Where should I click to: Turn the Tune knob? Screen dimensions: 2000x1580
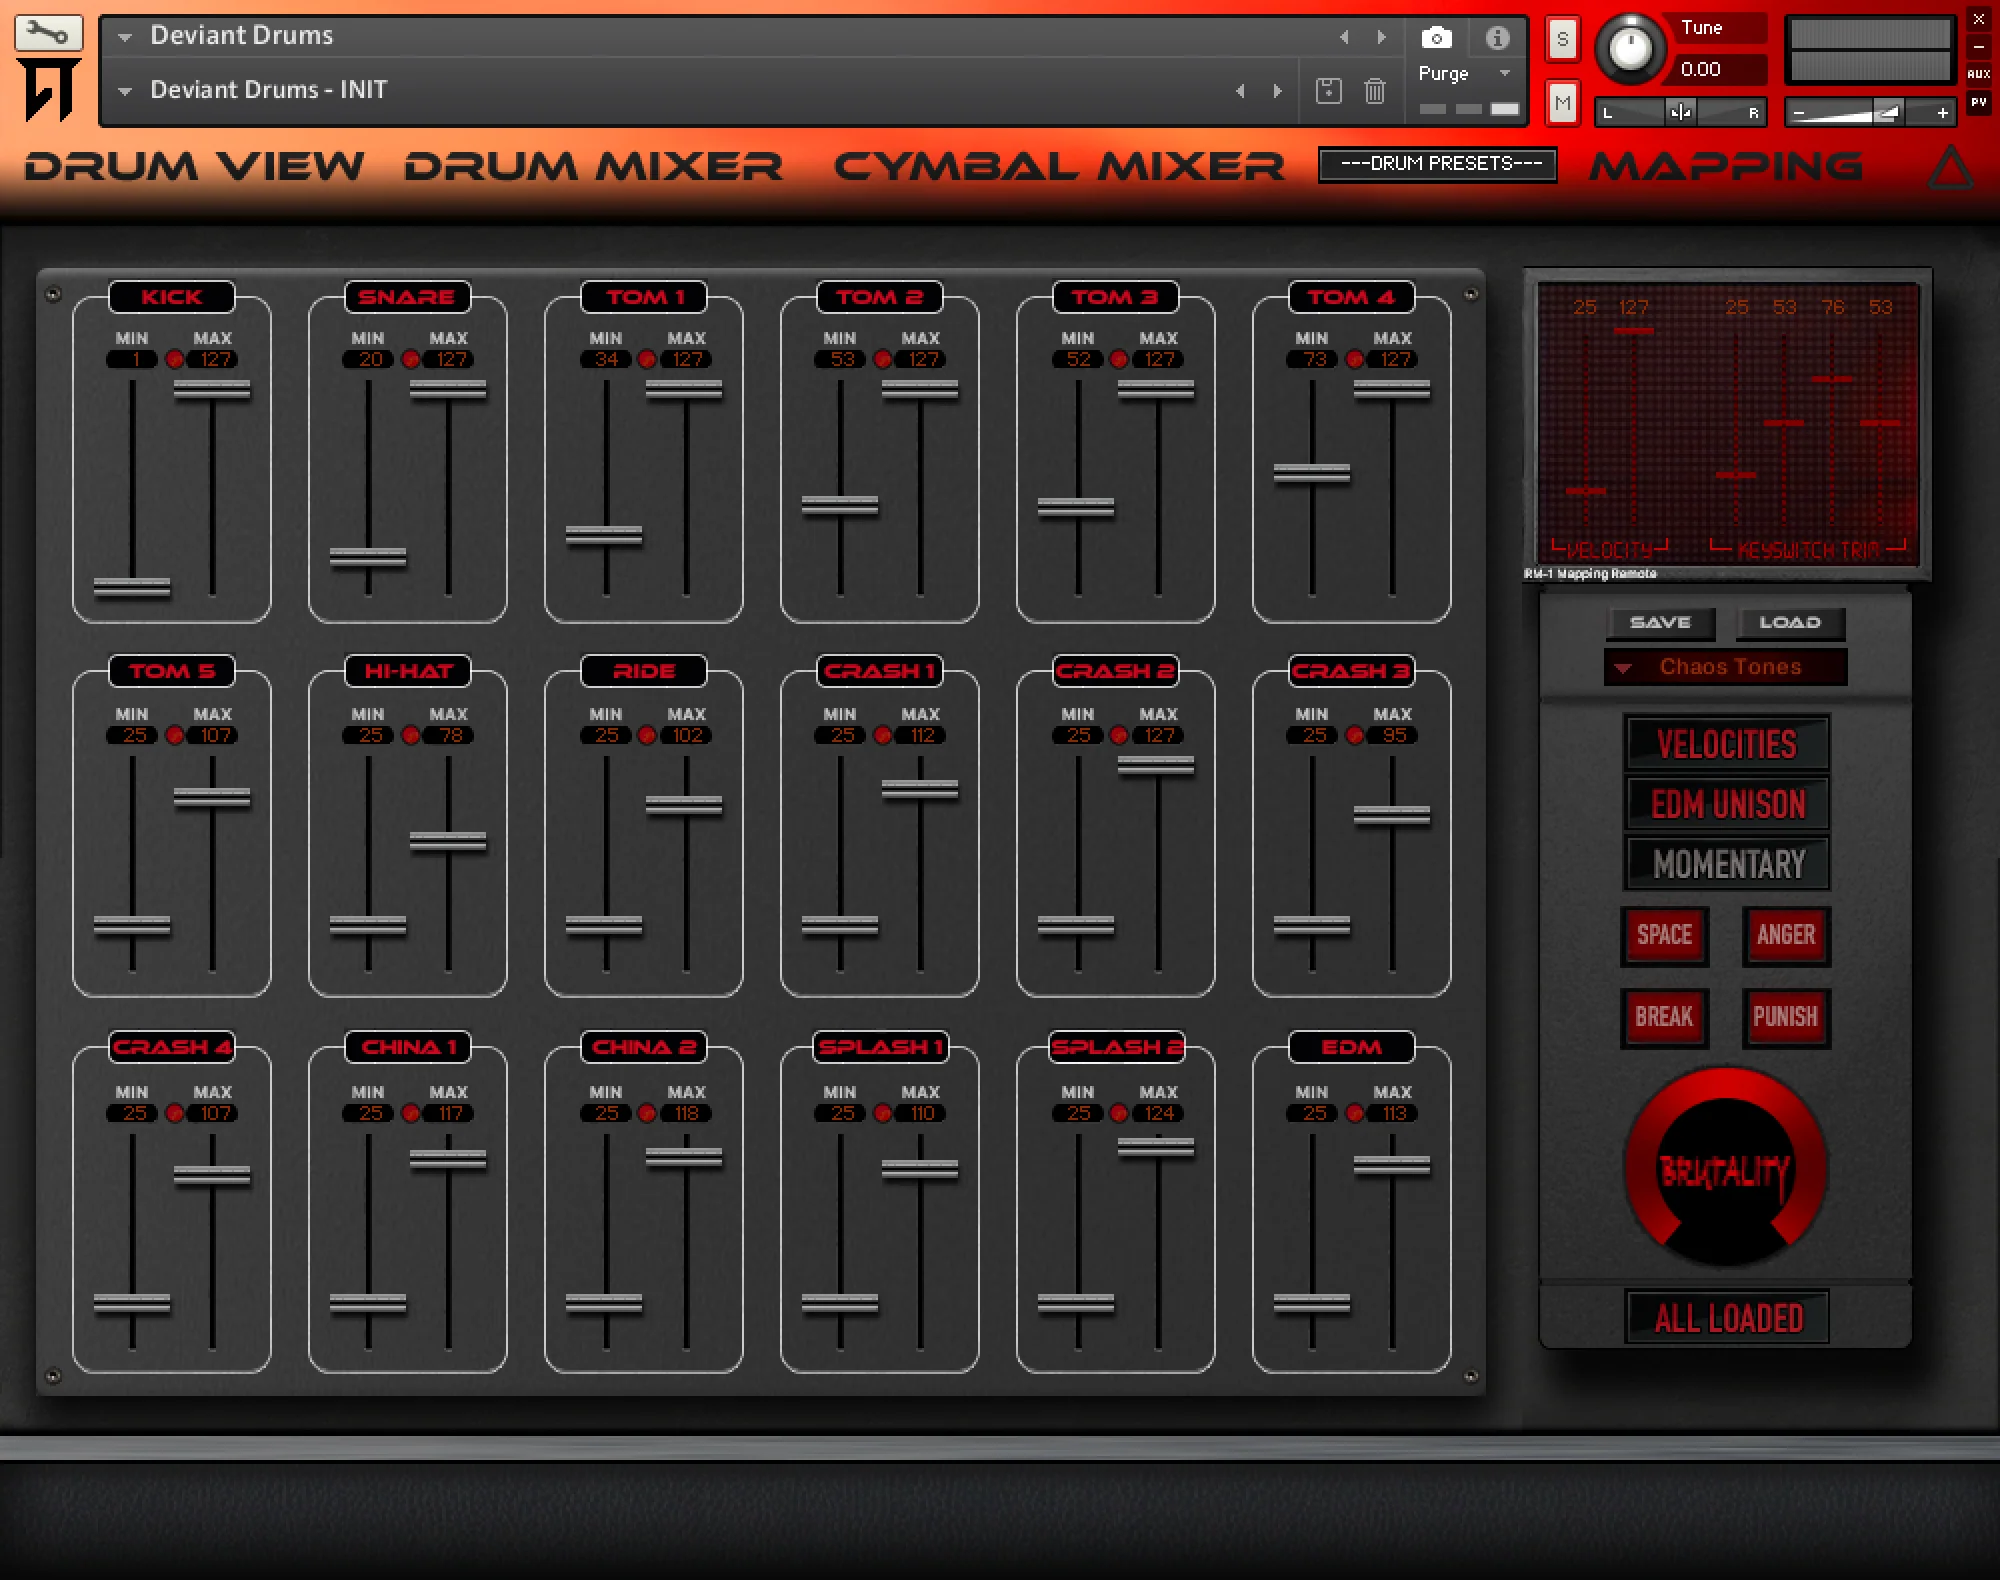pyautogui.click(x=1630, y=47)
